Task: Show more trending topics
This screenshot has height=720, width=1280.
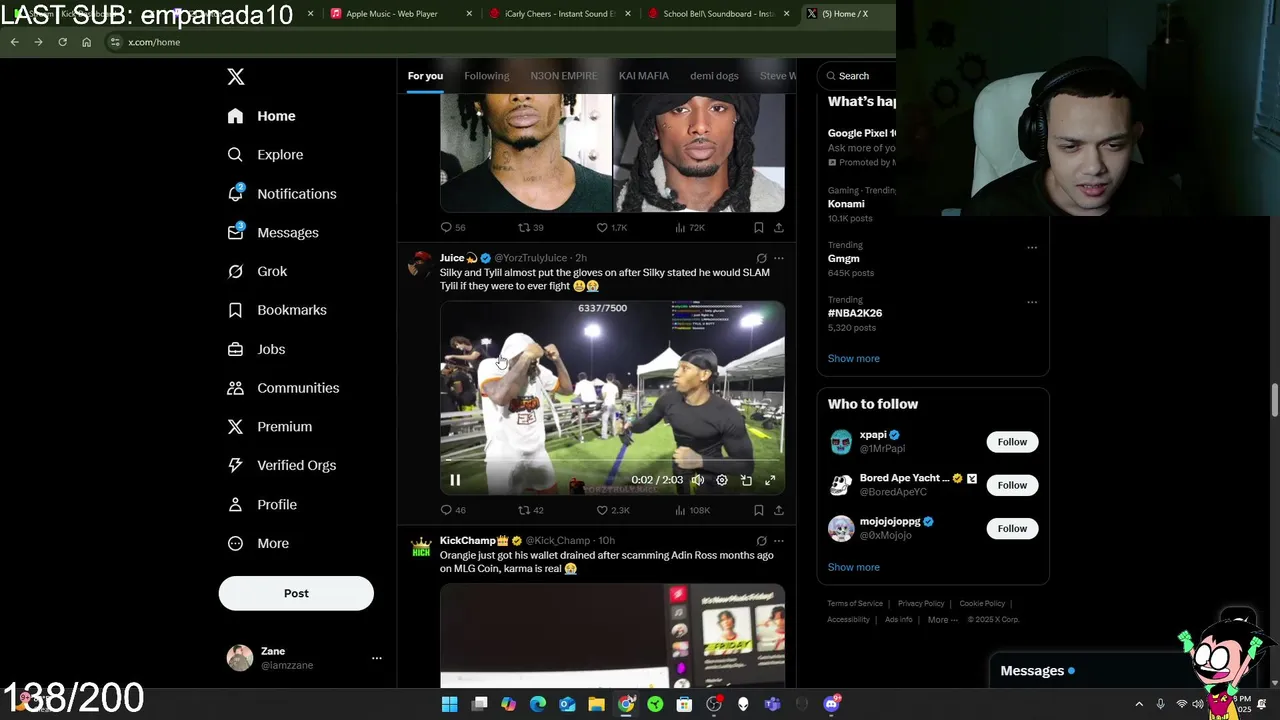Action: [x=853, y=358]
